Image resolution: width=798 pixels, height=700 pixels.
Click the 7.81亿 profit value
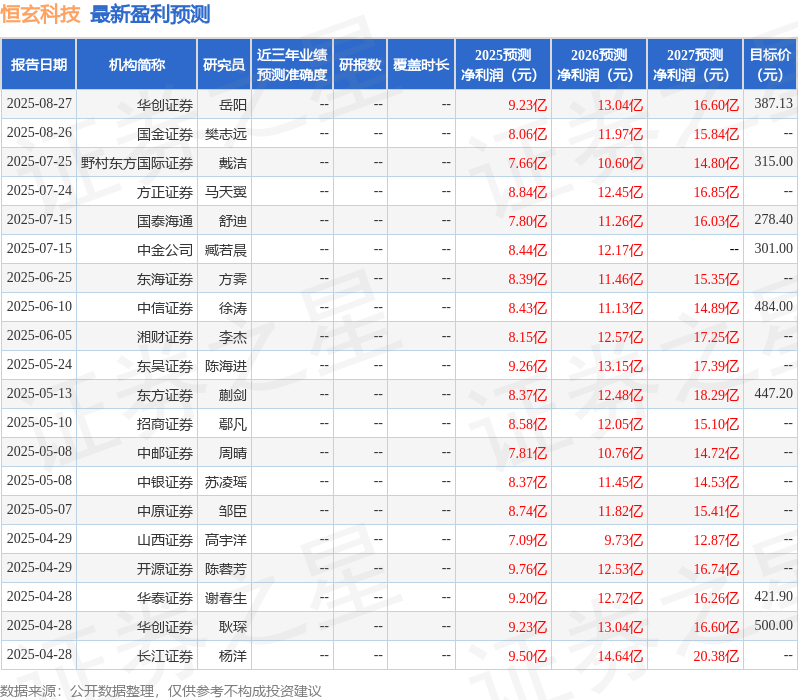(527, 453)
